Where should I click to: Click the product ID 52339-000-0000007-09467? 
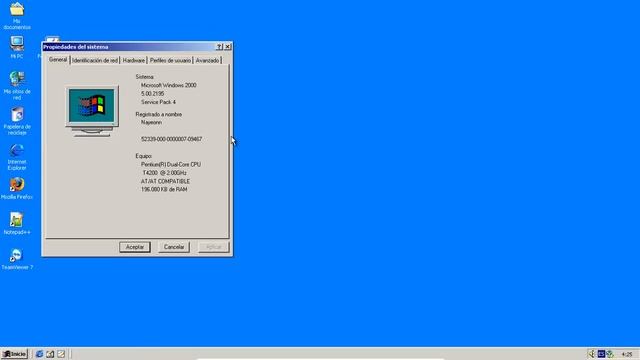pyautogui.click(x=171, y=139)
